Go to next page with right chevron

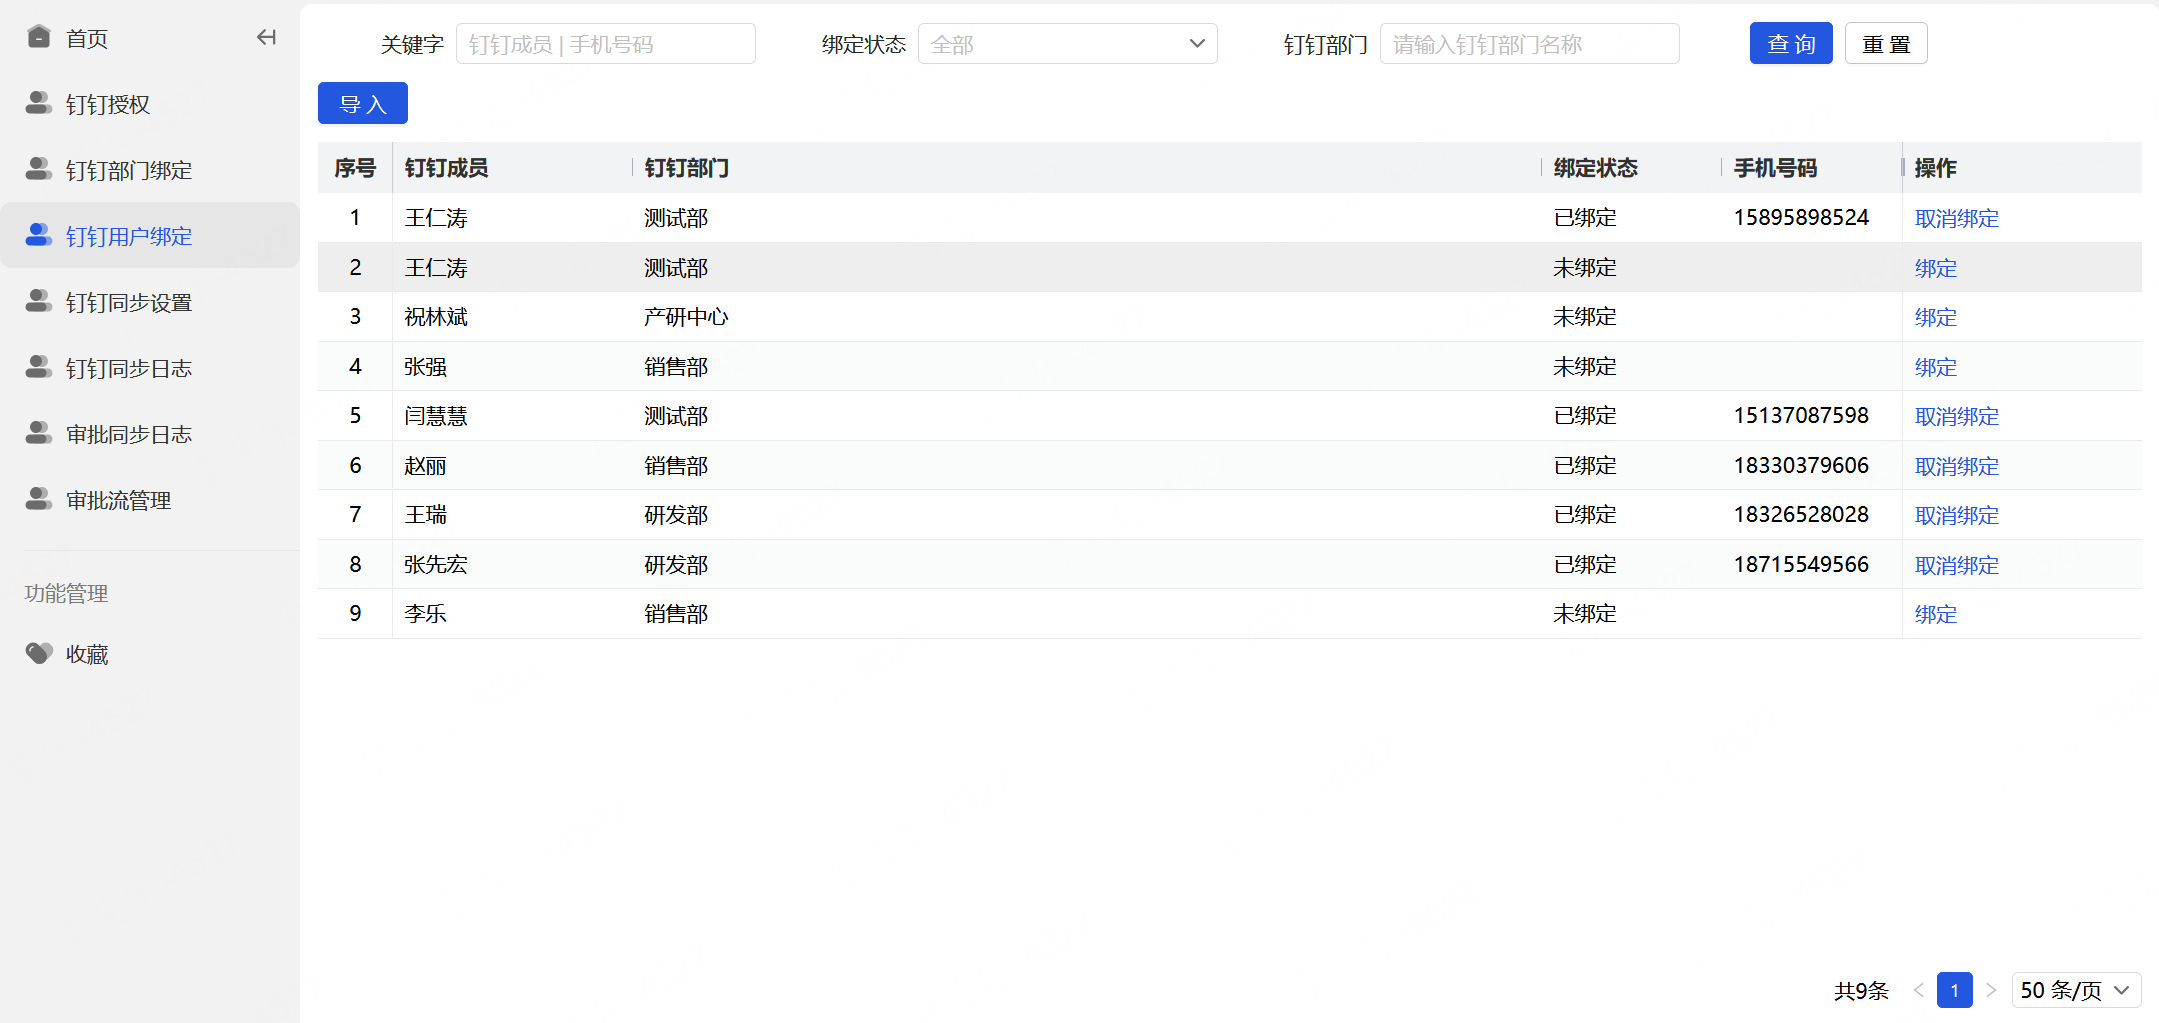click(1991, 990)
